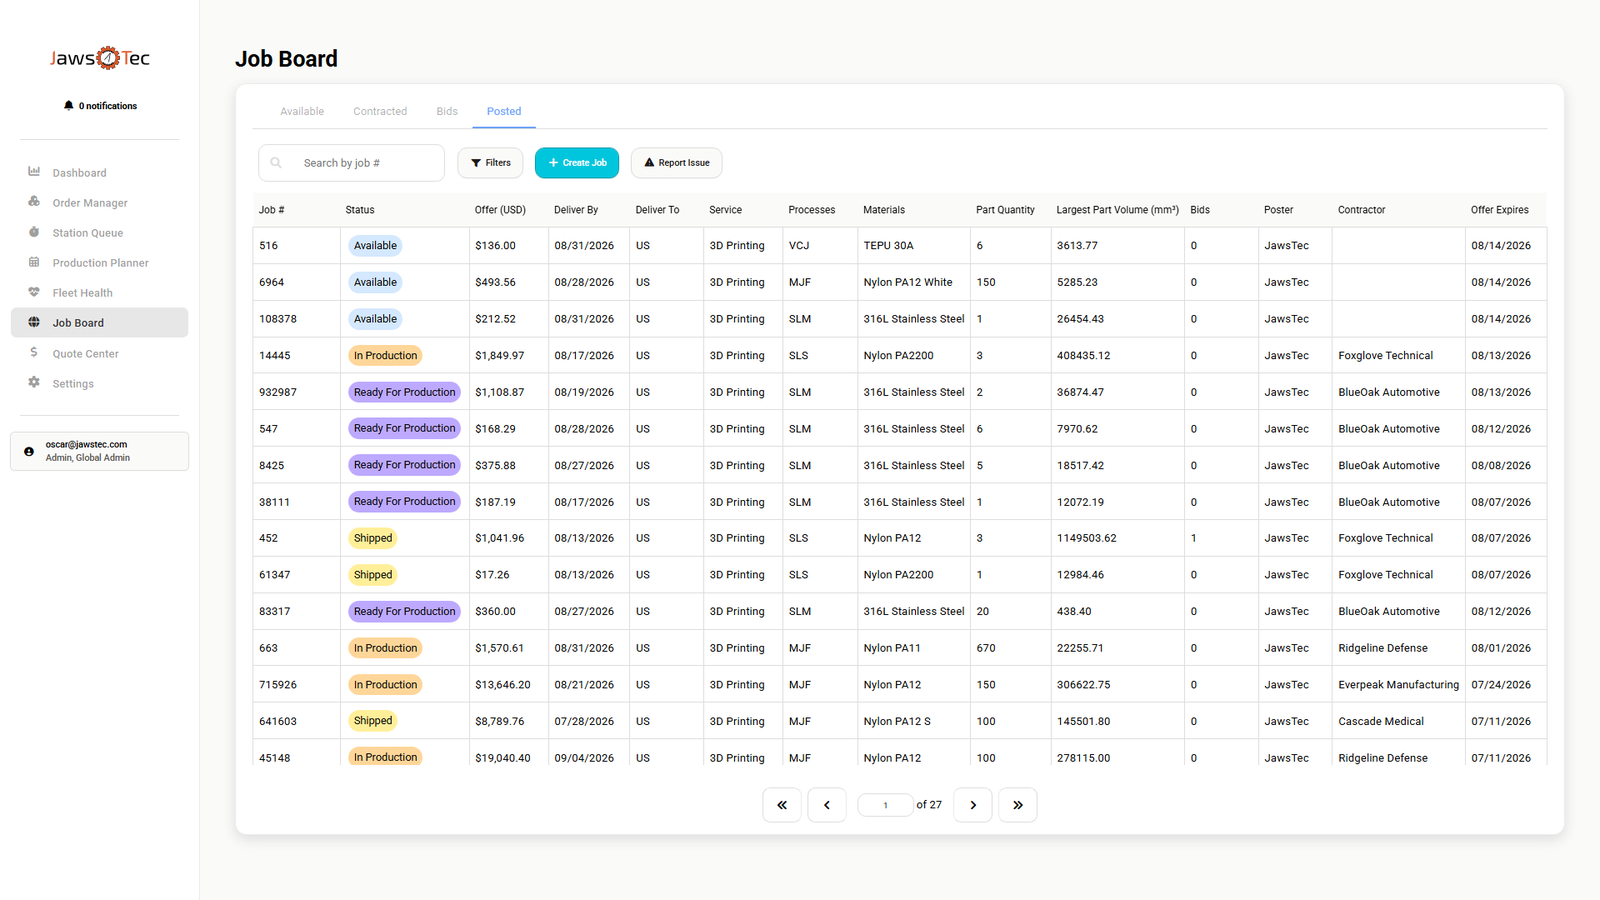Screen dimensions: 1600x900
Task: Click the JawsTec logo
Action: click(x=100, y=58)
